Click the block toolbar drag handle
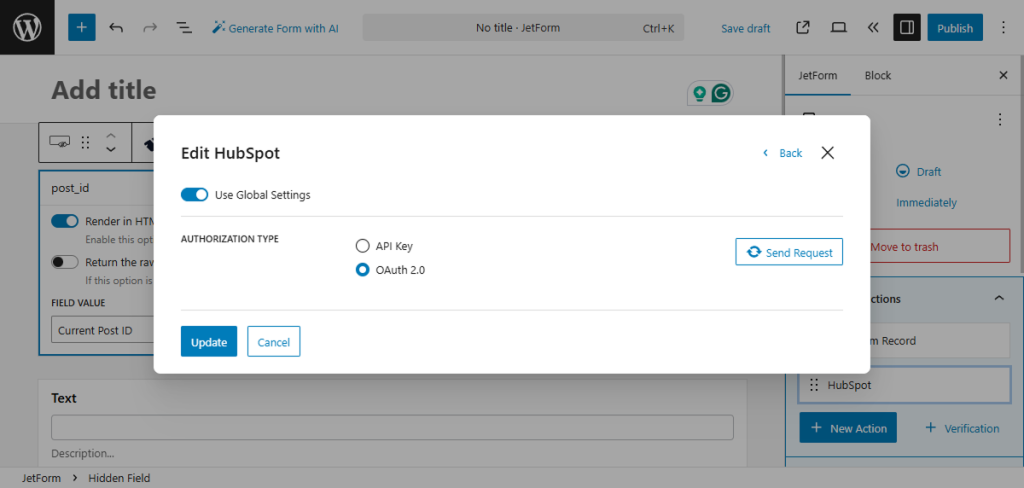This screenshot has height=488, width=1024. [85, 143]
